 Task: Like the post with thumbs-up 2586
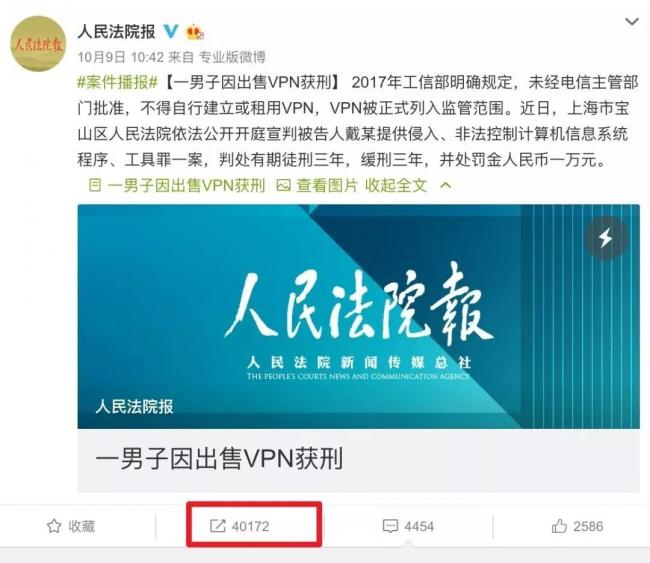click(x=559, y=526)
